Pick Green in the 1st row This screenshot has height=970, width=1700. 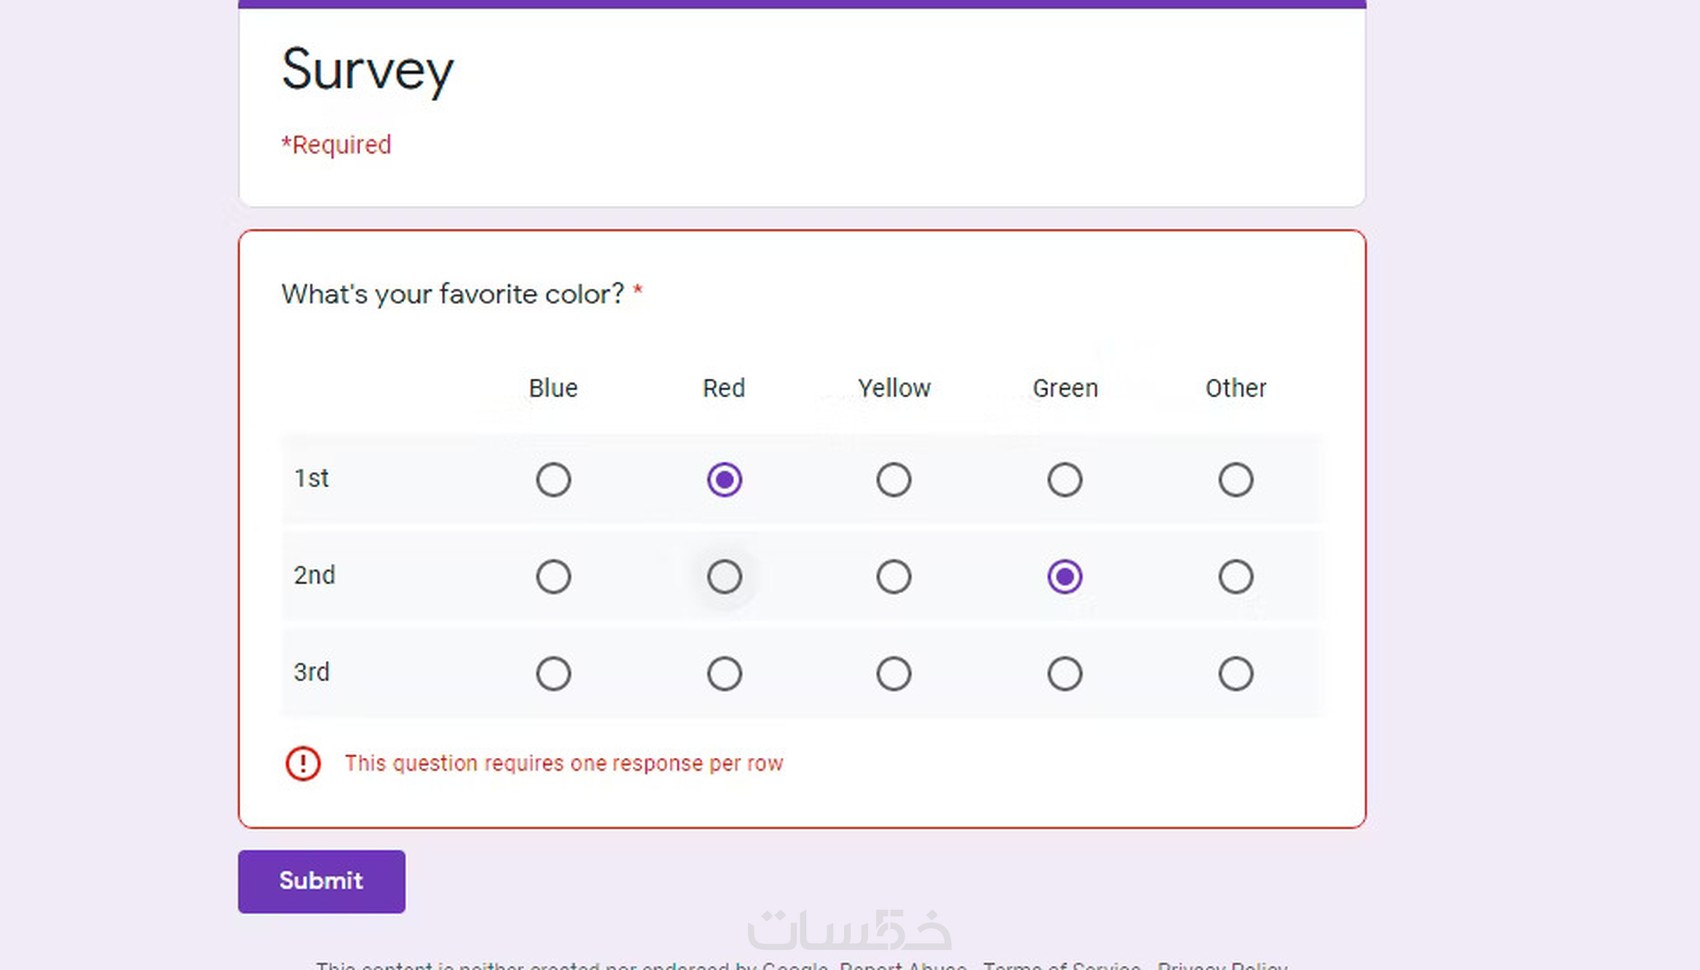[1065, 480]
